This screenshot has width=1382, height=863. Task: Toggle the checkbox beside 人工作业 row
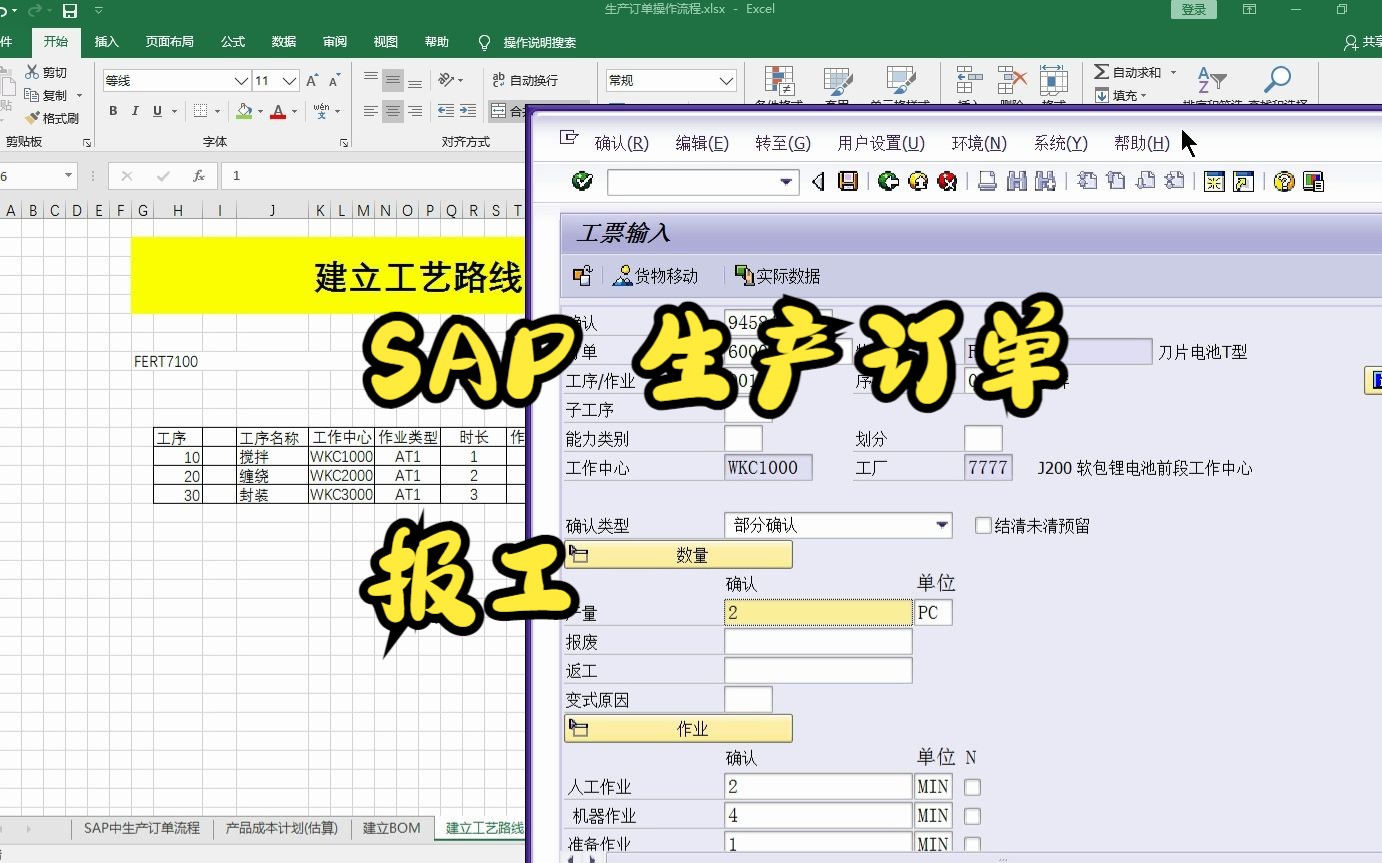point(971,787)
